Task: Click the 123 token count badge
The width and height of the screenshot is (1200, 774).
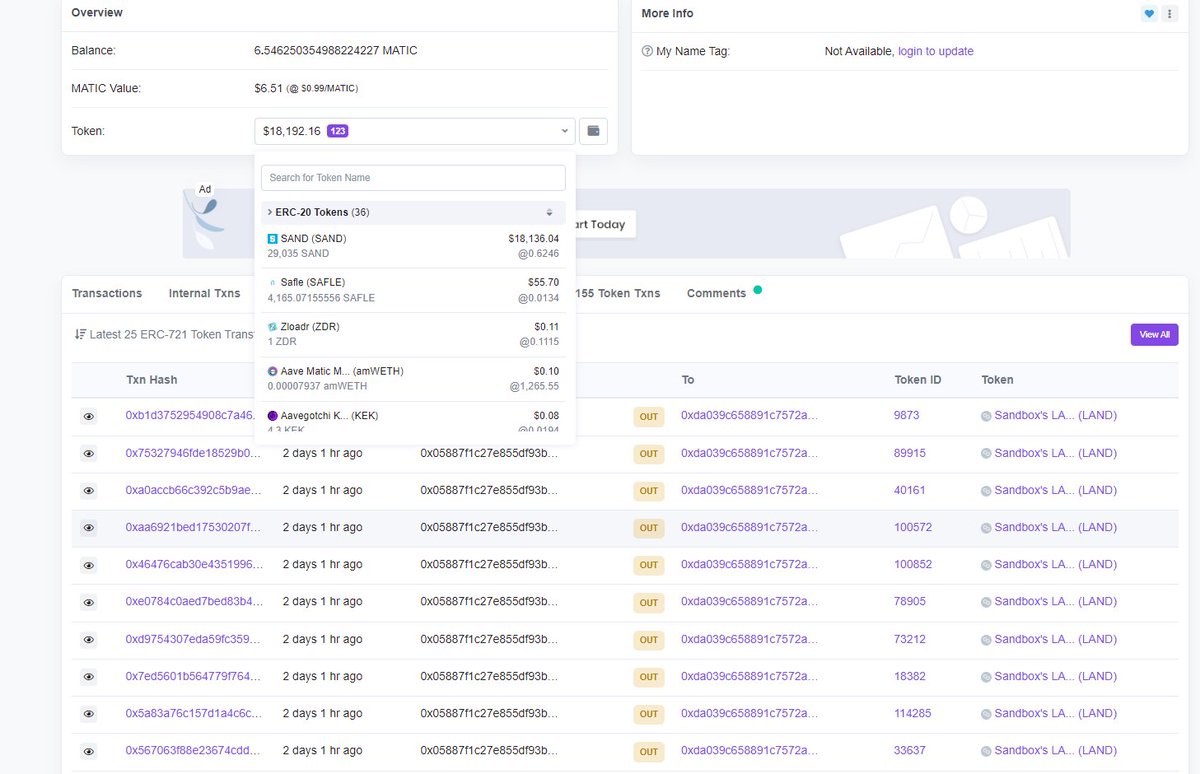Action: tap(337, 131)
